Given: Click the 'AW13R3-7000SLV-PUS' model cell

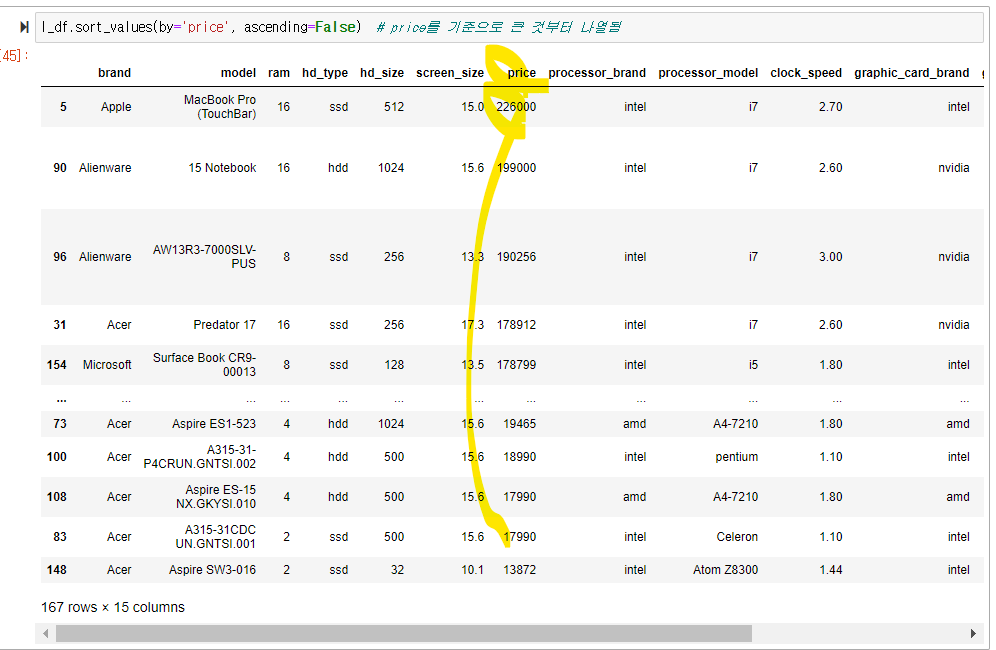Looking at the screenshot, I should point(205,257).
